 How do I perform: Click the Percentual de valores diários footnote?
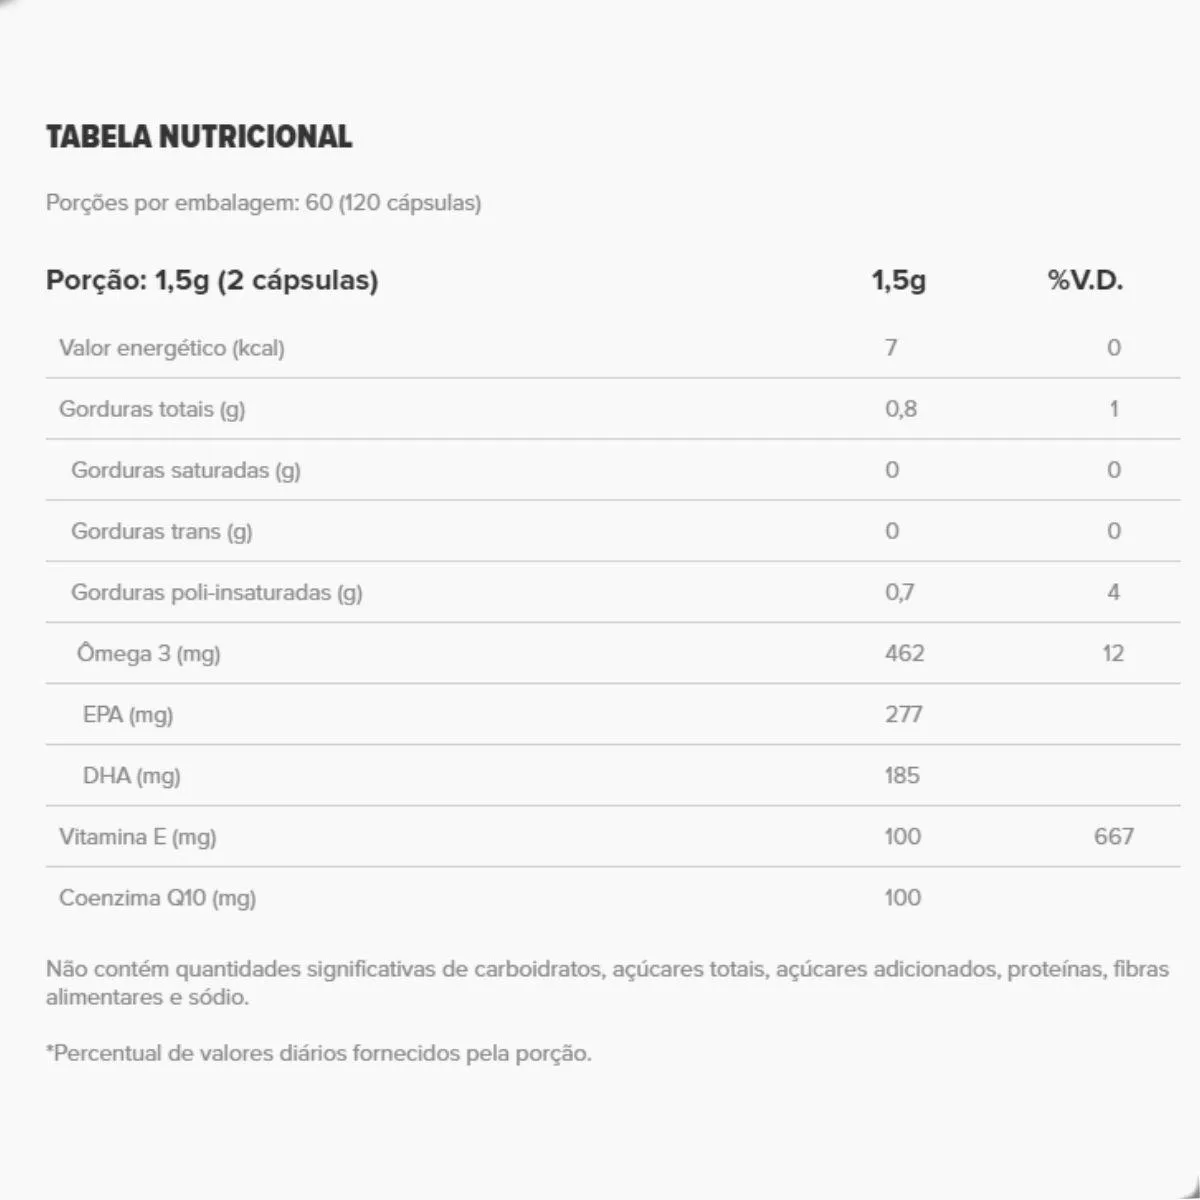click(319, 1054)
